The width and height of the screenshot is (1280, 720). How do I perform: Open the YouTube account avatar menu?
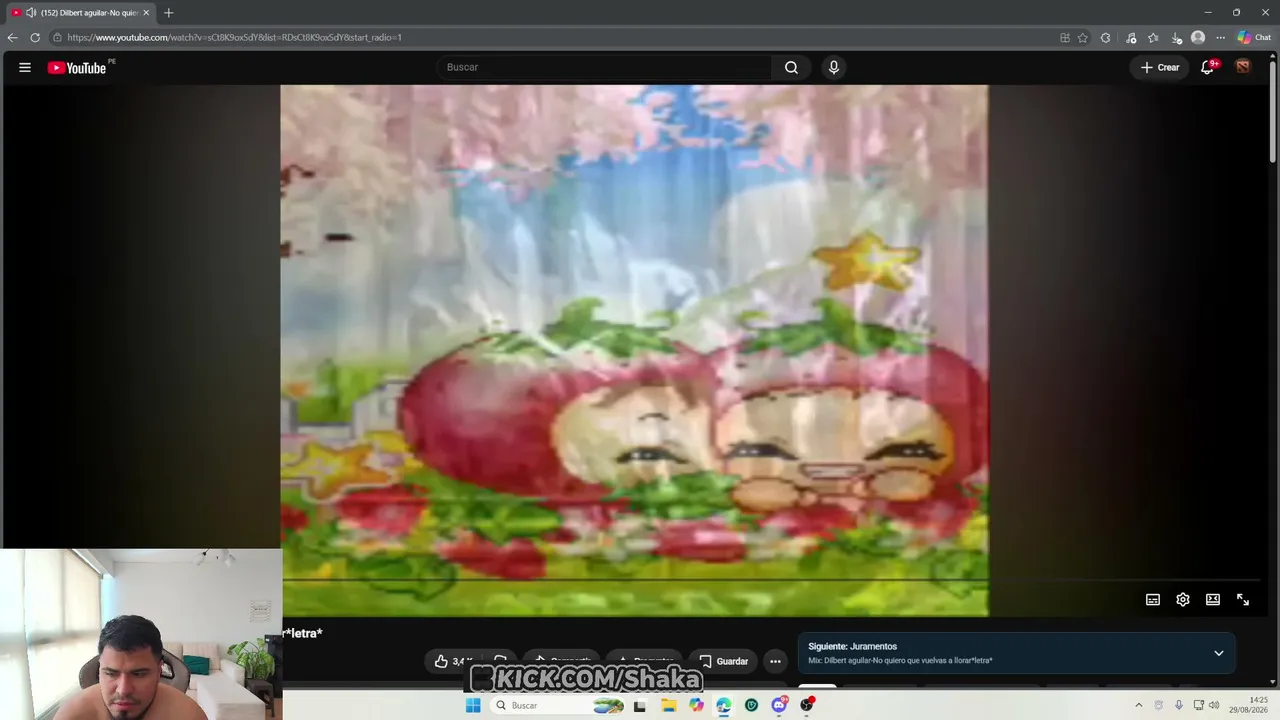click(x=1243, y=67)
